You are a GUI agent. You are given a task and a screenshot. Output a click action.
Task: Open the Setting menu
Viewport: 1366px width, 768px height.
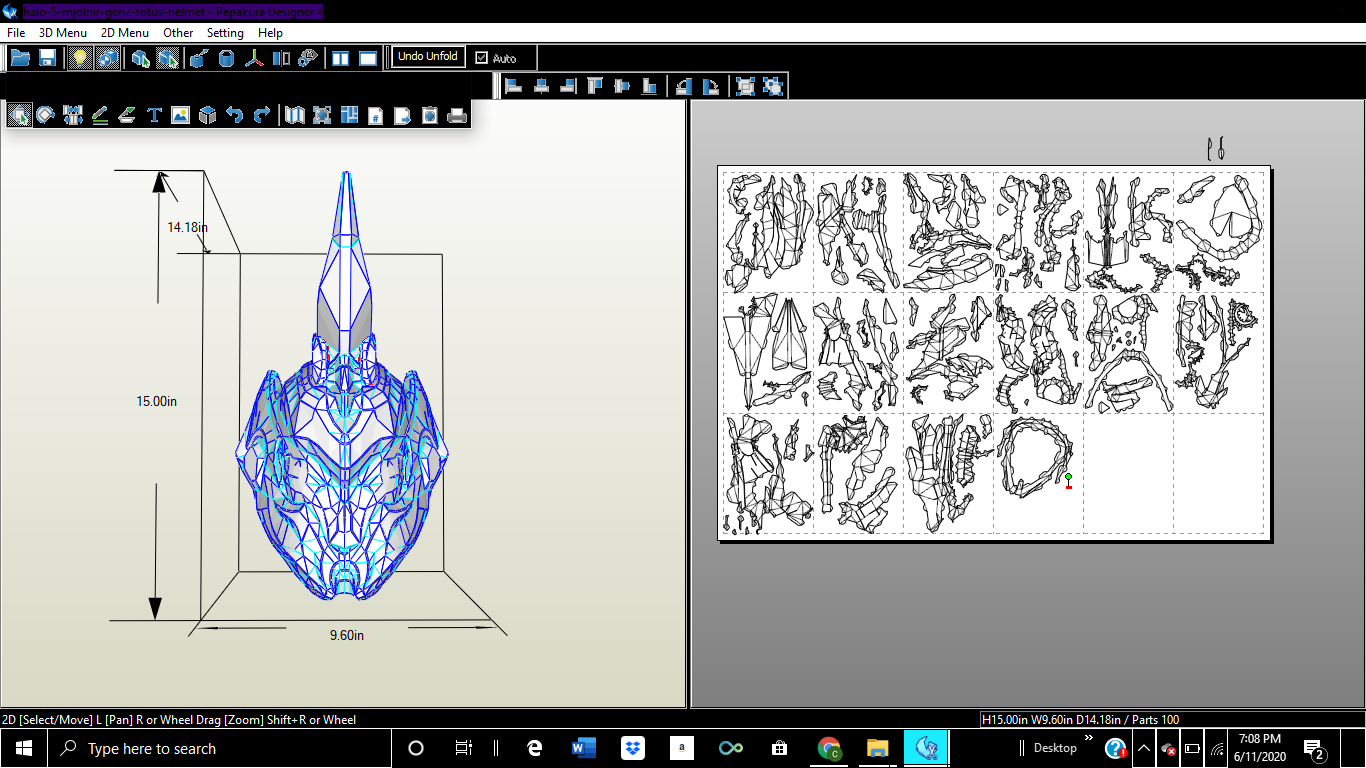225,33
